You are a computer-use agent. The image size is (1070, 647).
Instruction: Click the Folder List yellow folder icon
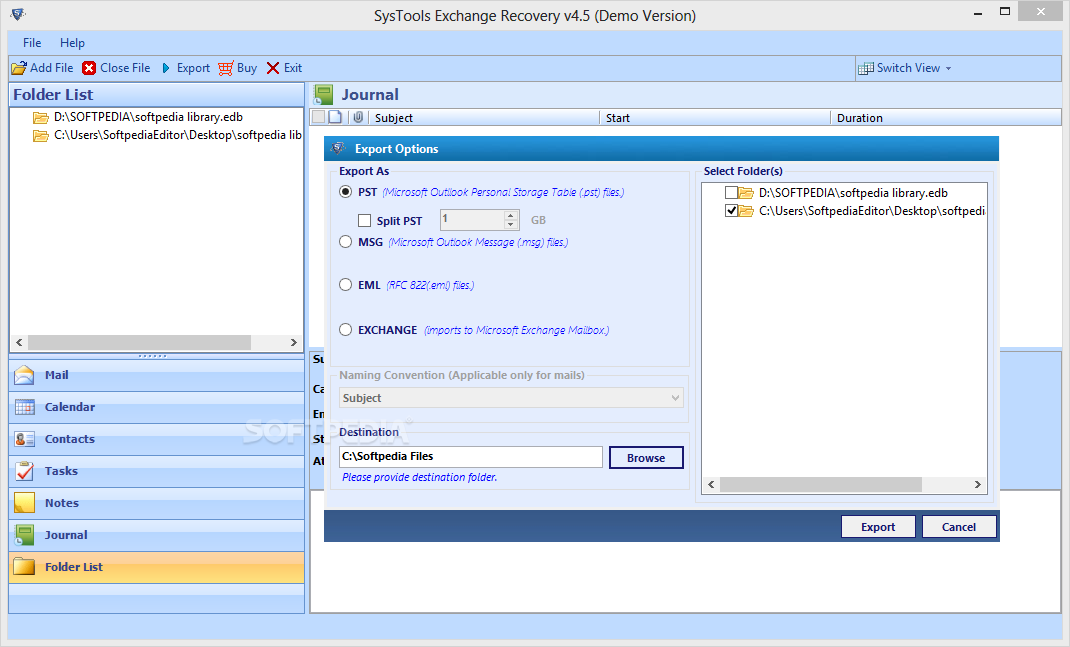click(x=25, y=566)
